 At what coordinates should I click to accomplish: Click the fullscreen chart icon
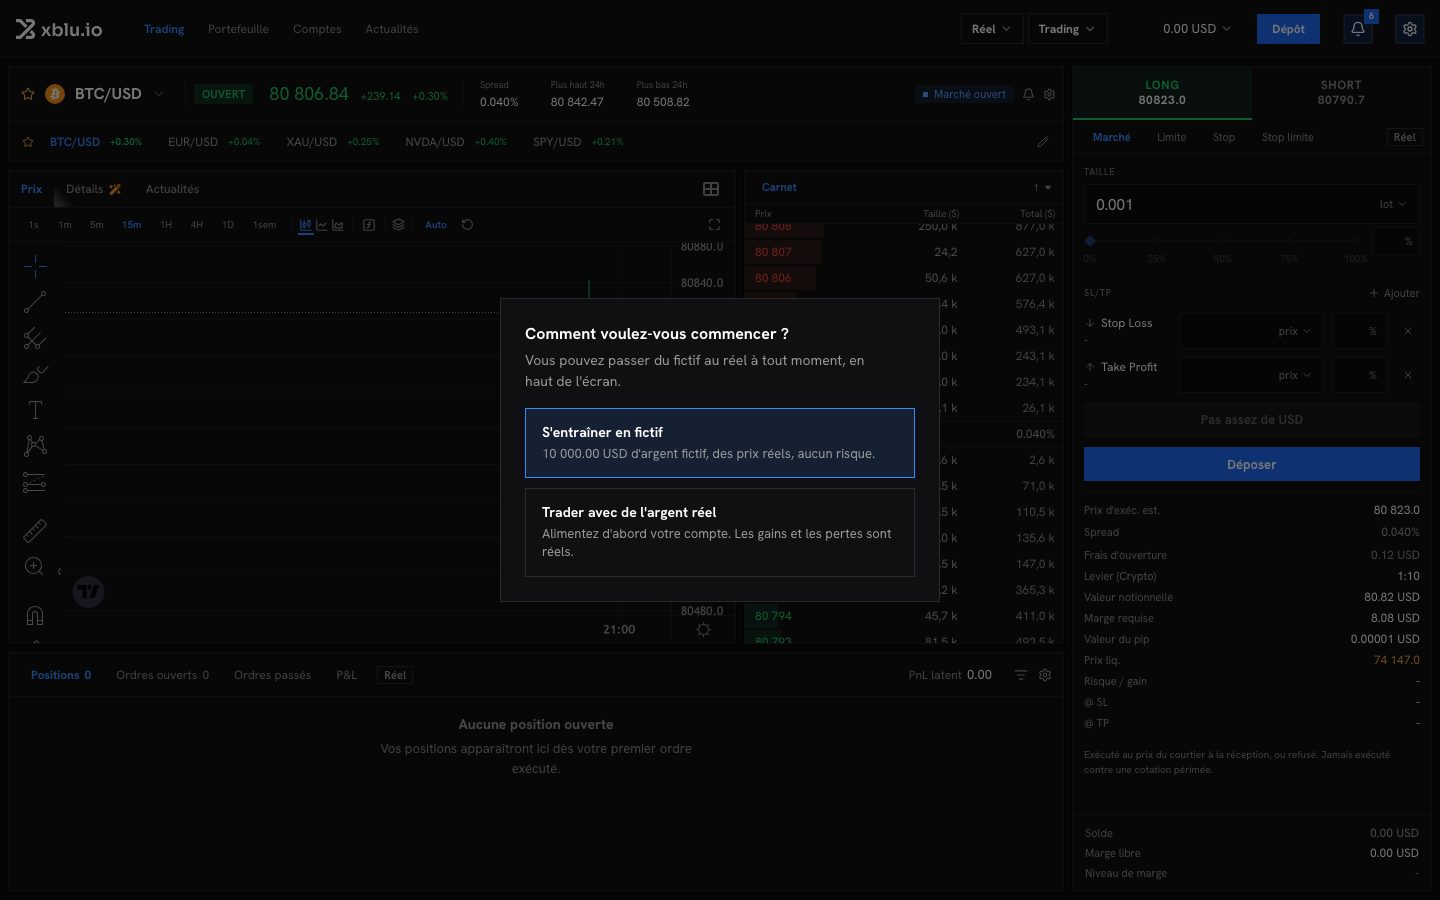714,225
